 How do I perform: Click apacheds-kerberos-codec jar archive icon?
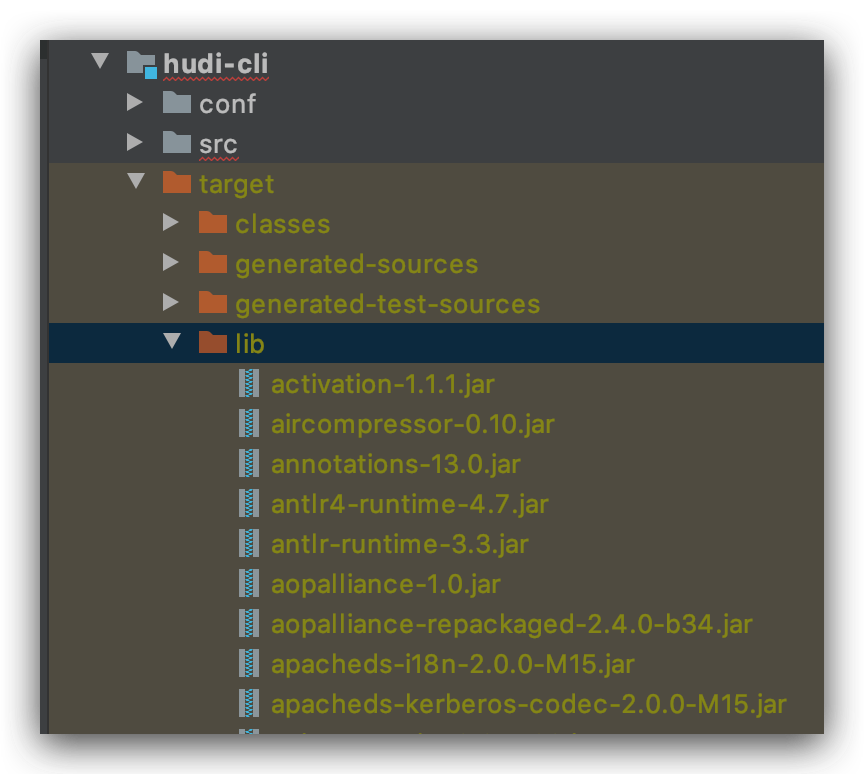click(x=249, y=703)
